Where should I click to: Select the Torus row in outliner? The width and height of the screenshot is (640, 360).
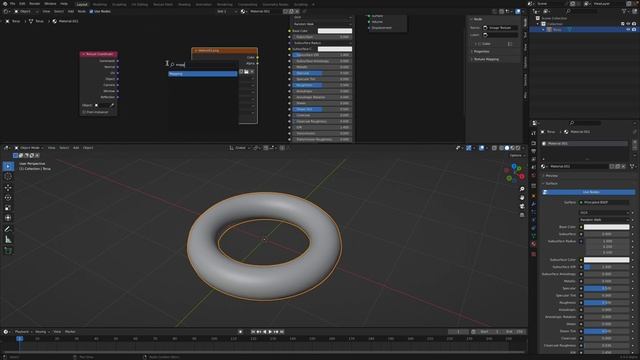584,29
